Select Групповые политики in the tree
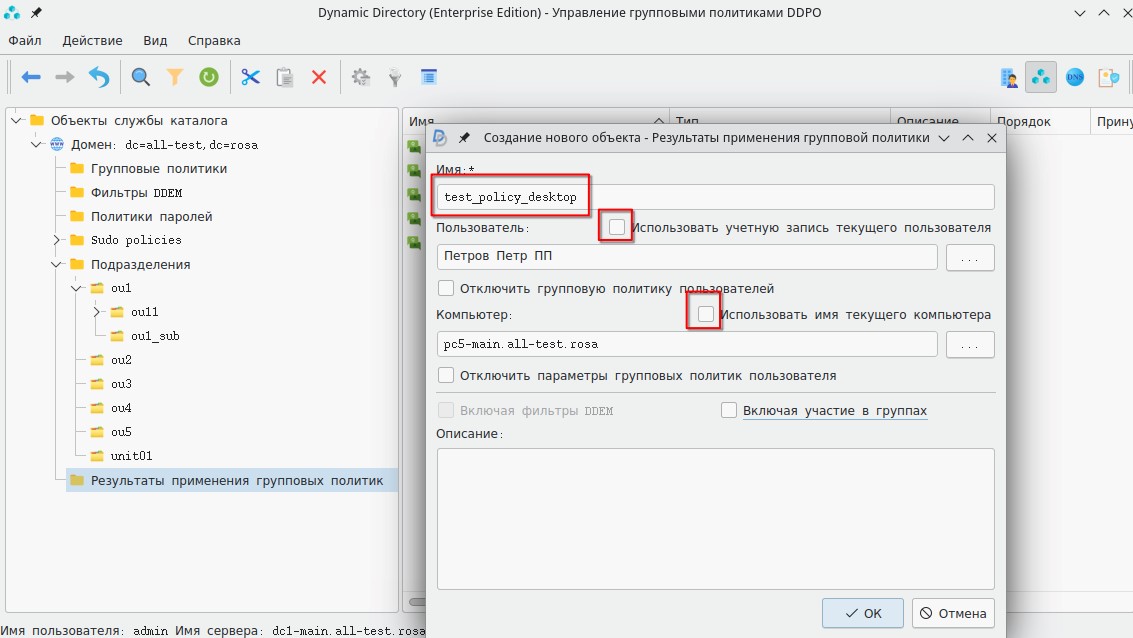This screenshot has height=638, width=1133. [158, 169]
